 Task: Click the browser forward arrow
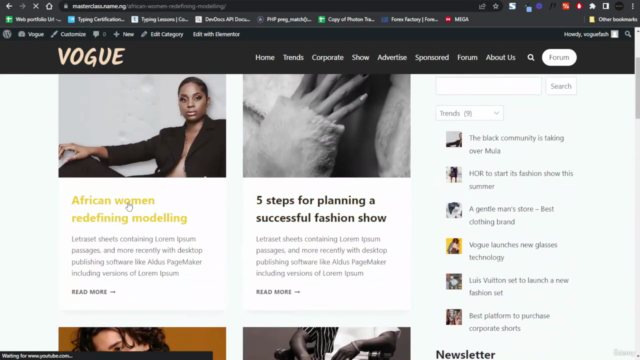[22, 6]
